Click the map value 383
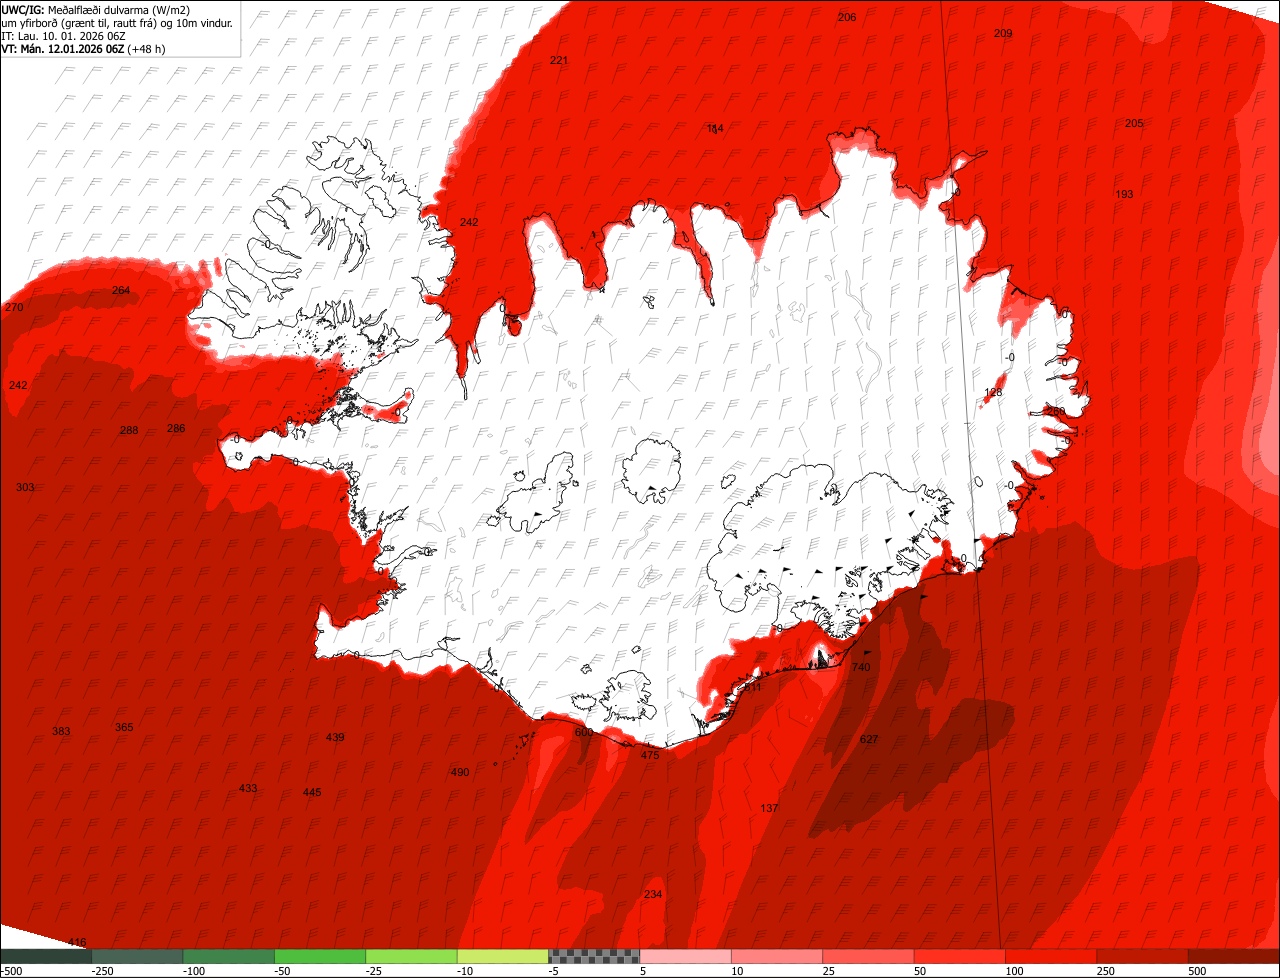This screenshot has height=978, width=1280. click(61, 731)
